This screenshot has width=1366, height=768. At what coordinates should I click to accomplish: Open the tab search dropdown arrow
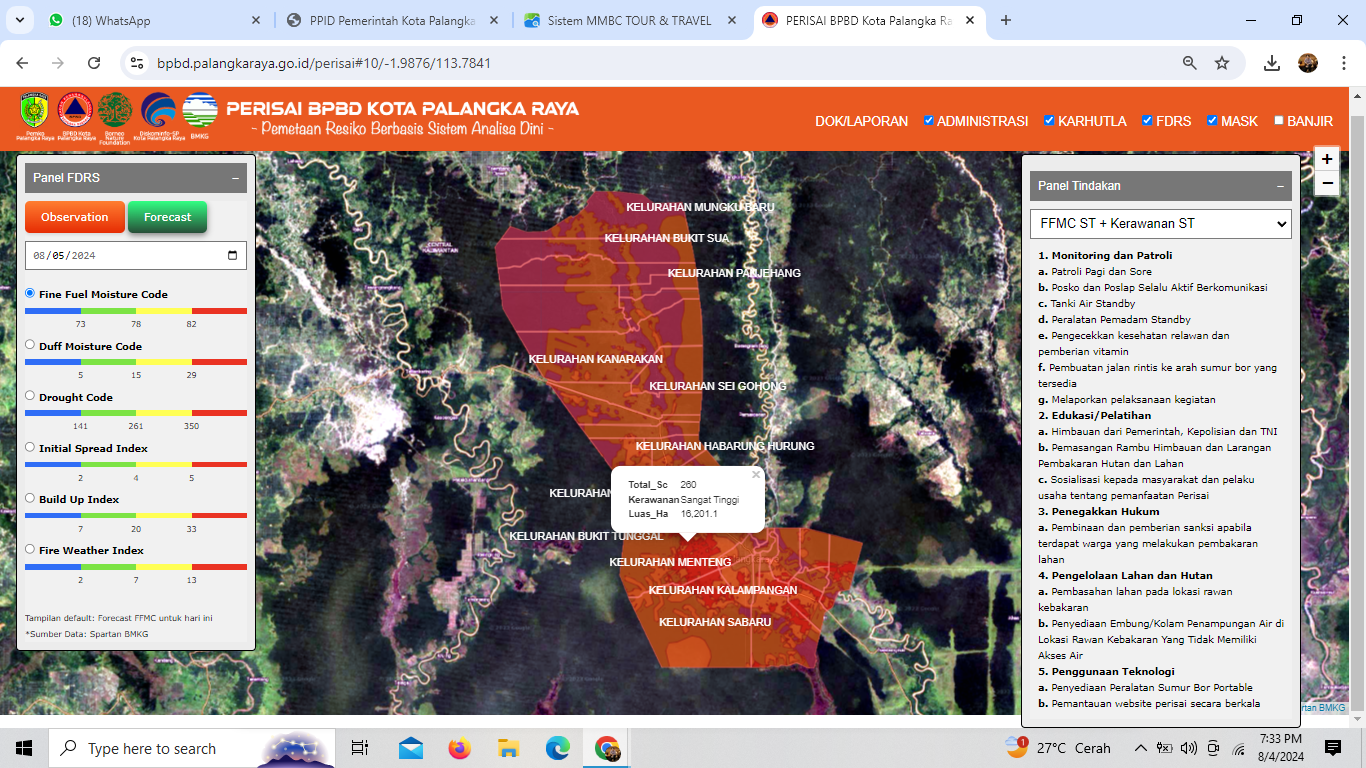click(21, 20)
